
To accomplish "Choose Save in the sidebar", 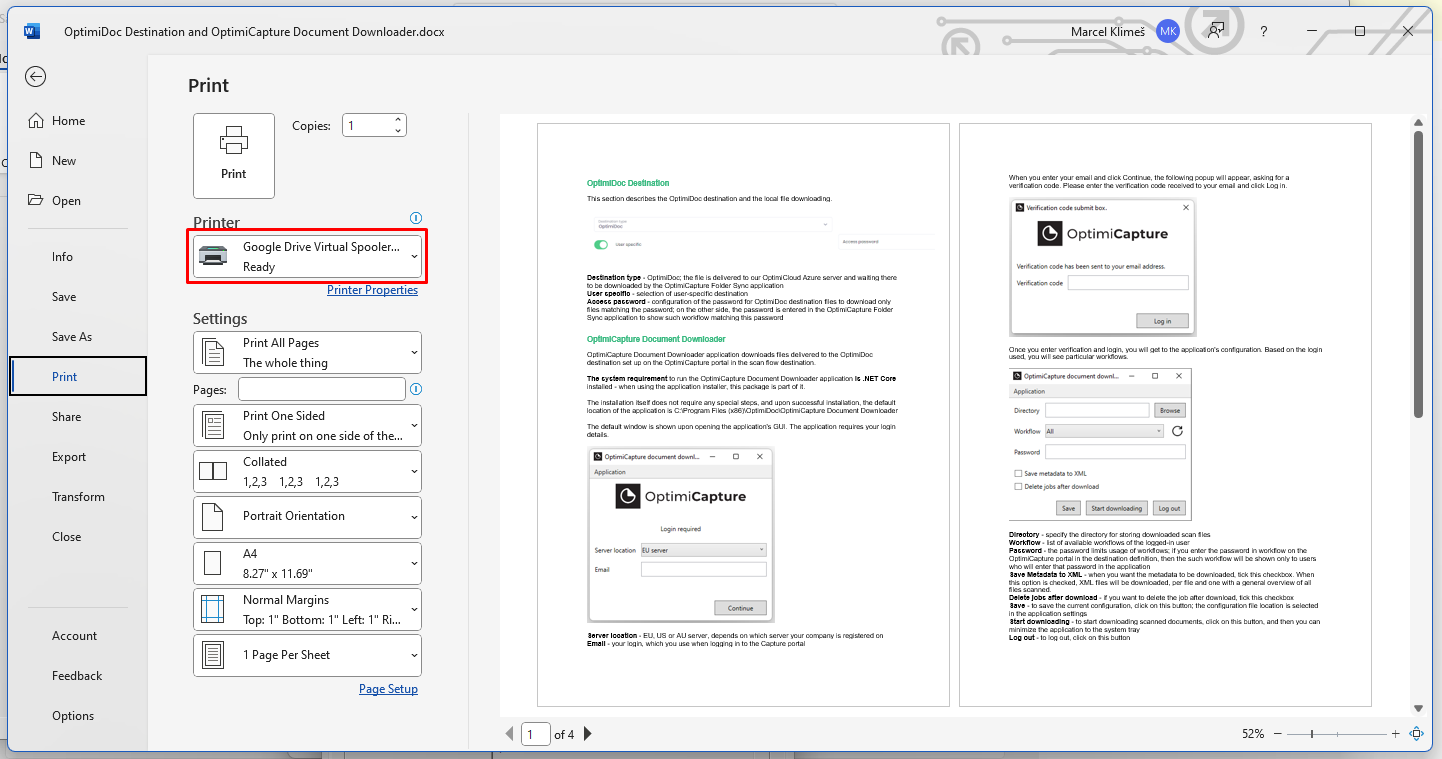I will 78,297.
